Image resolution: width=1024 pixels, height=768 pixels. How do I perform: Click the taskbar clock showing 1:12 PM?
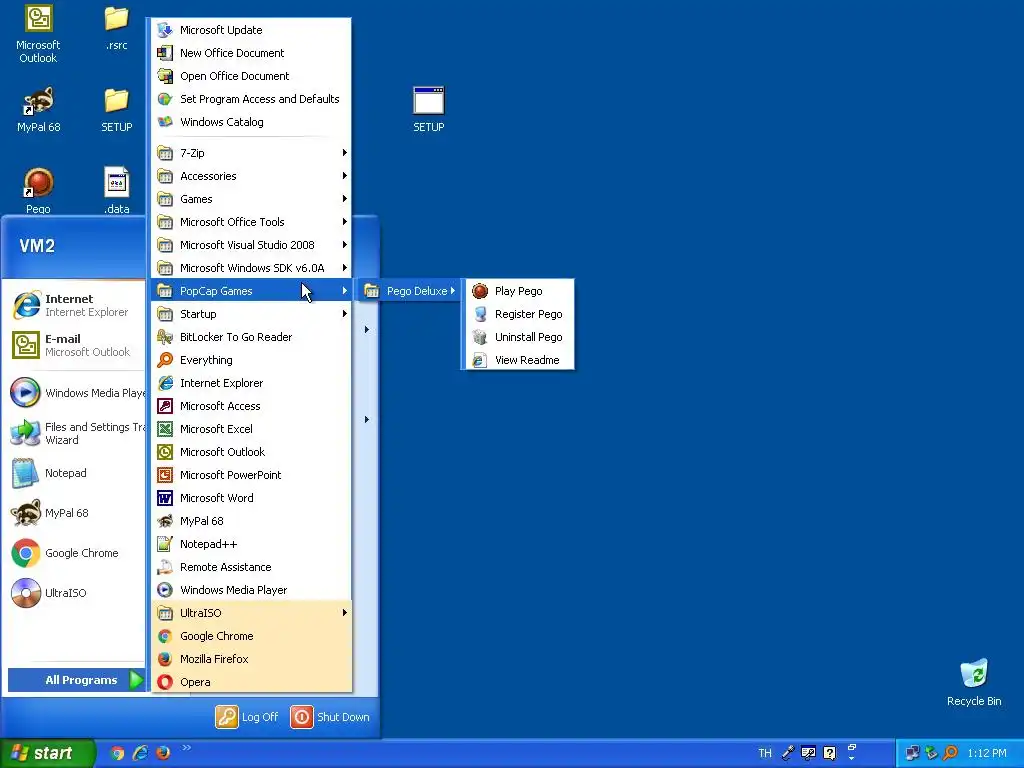987,753
